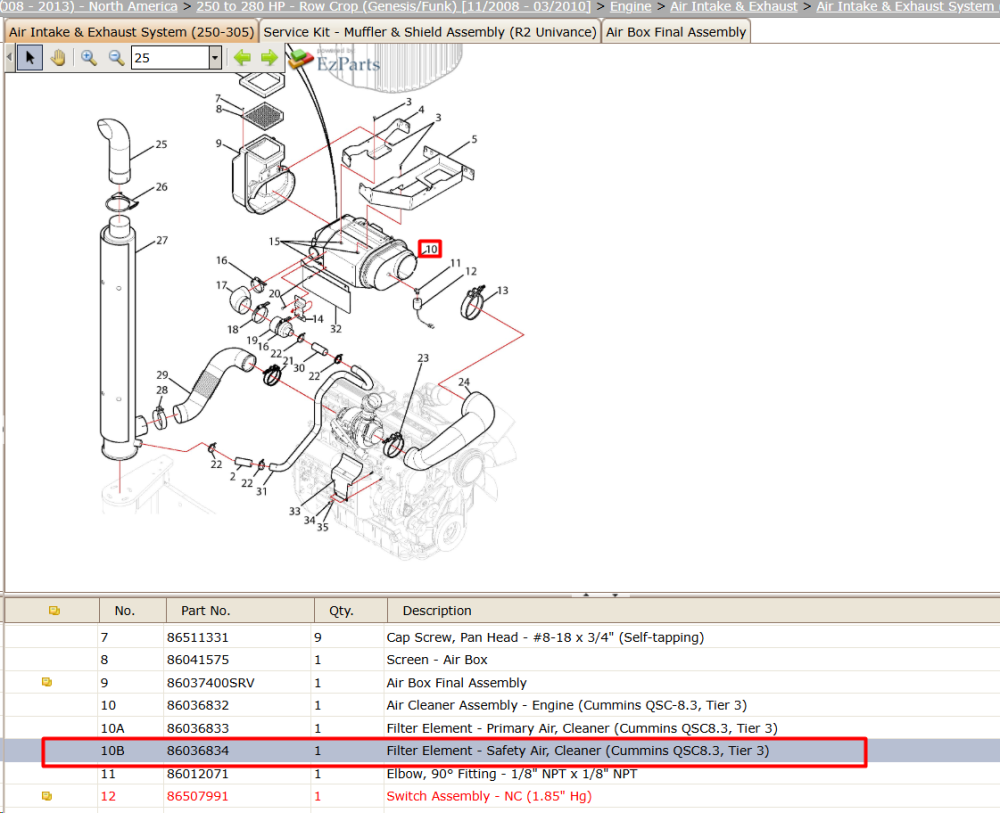The image size is (1000, 813).
Task: Open note icon for item 12 row
Action: tap(47, 796)
